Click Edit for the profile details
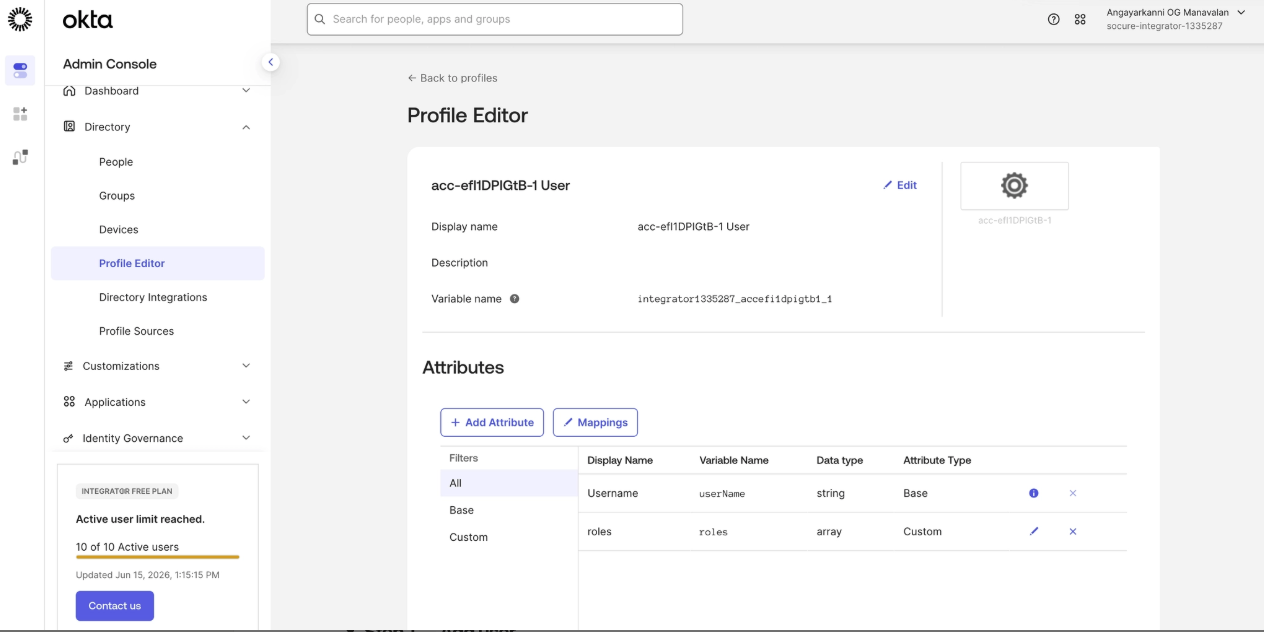The height and width of the screenshot is (632, 1264). click(x=900, y=185)
